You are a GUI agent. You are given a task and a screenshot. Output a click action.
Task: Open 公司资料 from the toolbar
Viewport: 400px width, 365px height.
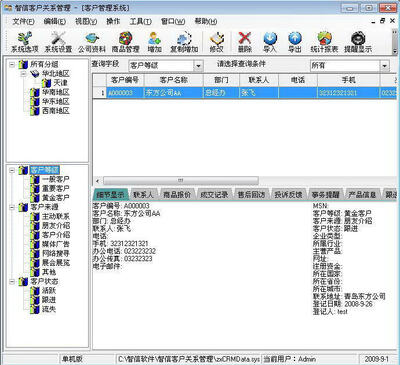tap(92, 42)
